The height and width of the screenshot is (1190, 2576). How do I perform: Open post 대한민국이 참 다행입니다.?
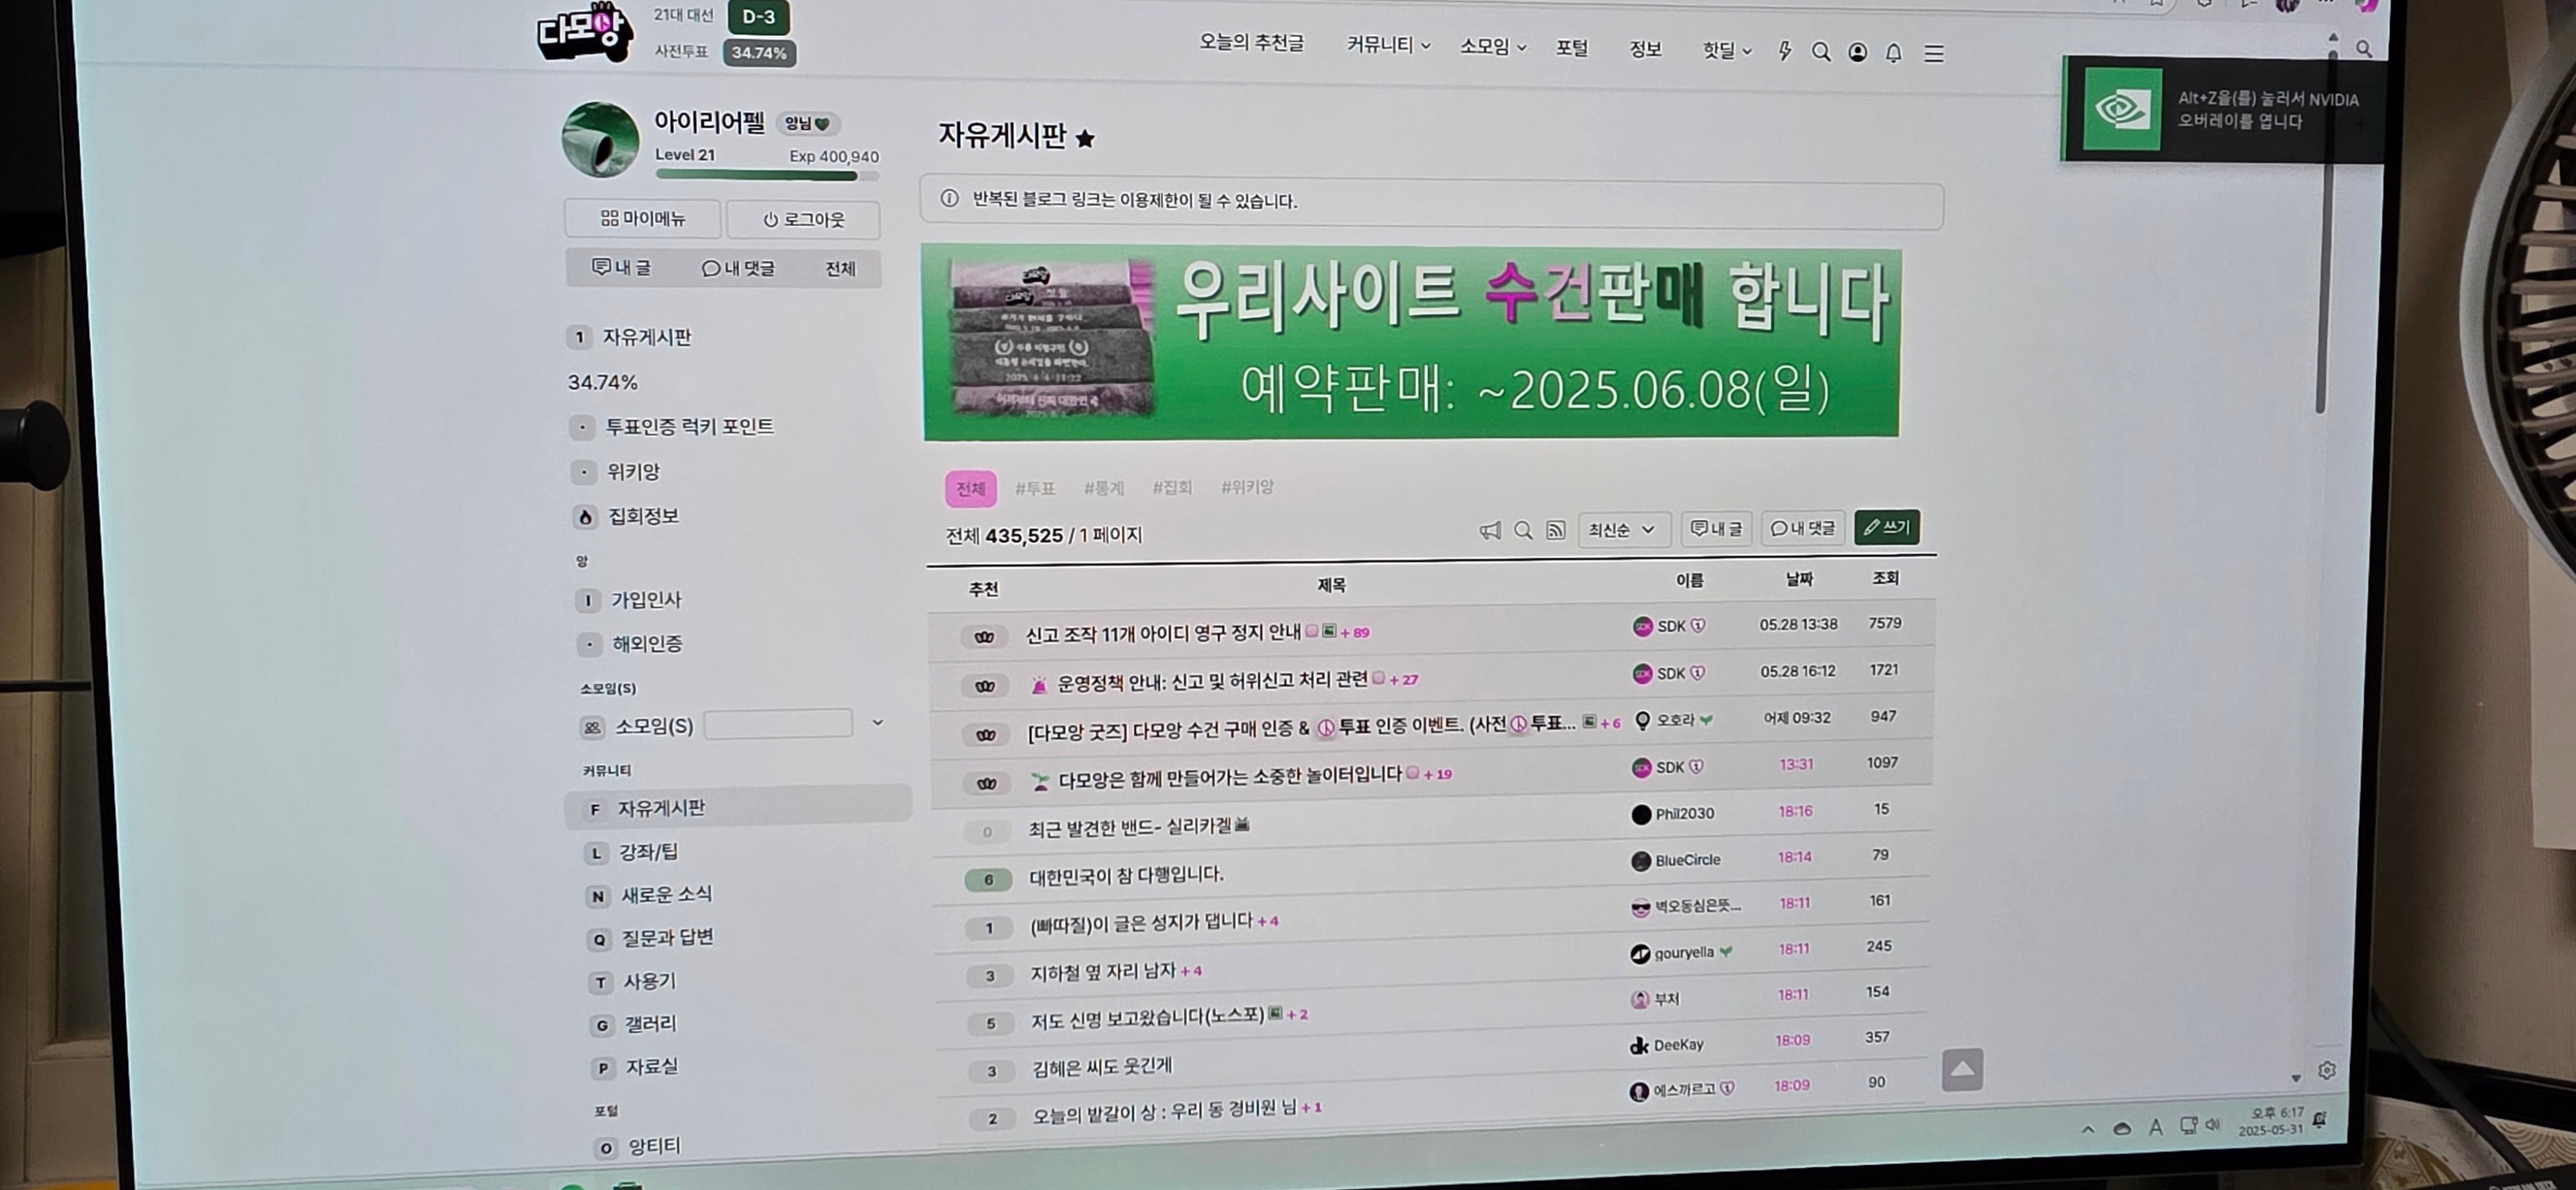click(1126, 876)
